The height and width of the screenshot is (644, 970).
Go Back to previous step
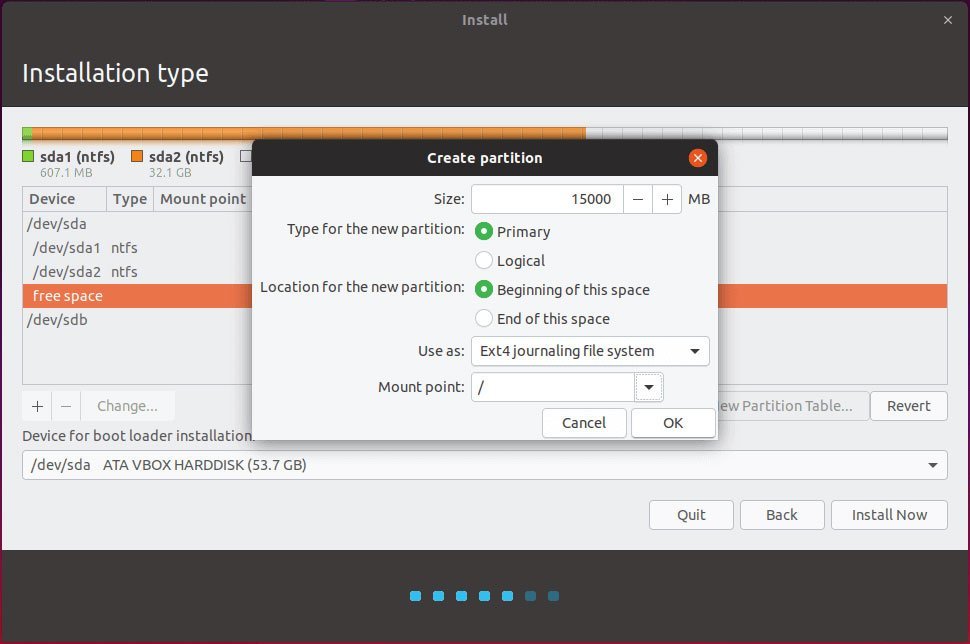(x=782, y=515)
